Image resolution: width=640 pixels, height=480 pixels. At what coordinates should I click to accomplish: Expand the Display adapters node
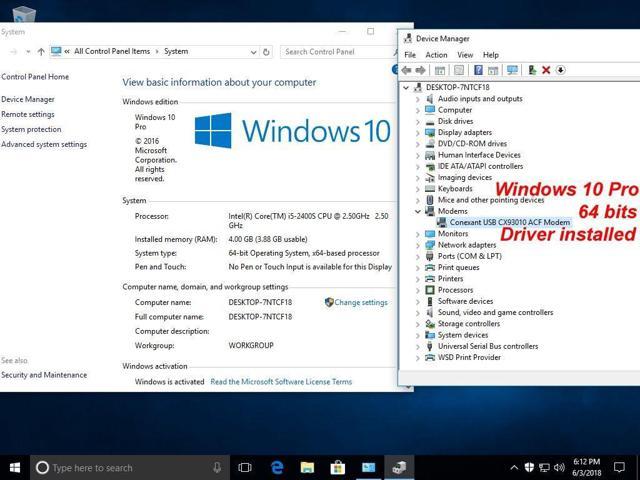pyautogui.click(x=418, y=132)
